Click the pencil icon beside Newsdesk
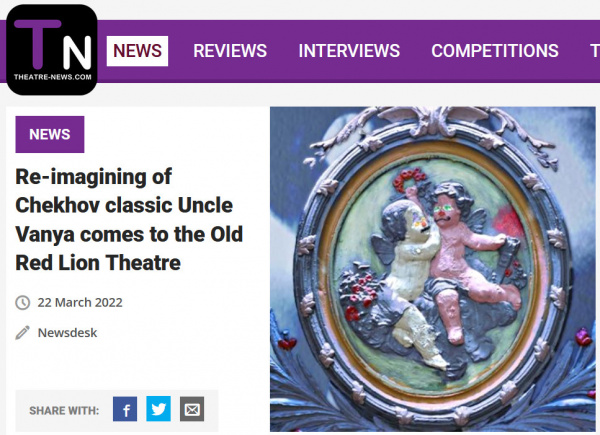This screenshot has height=435, width=600. click(23, 332)
